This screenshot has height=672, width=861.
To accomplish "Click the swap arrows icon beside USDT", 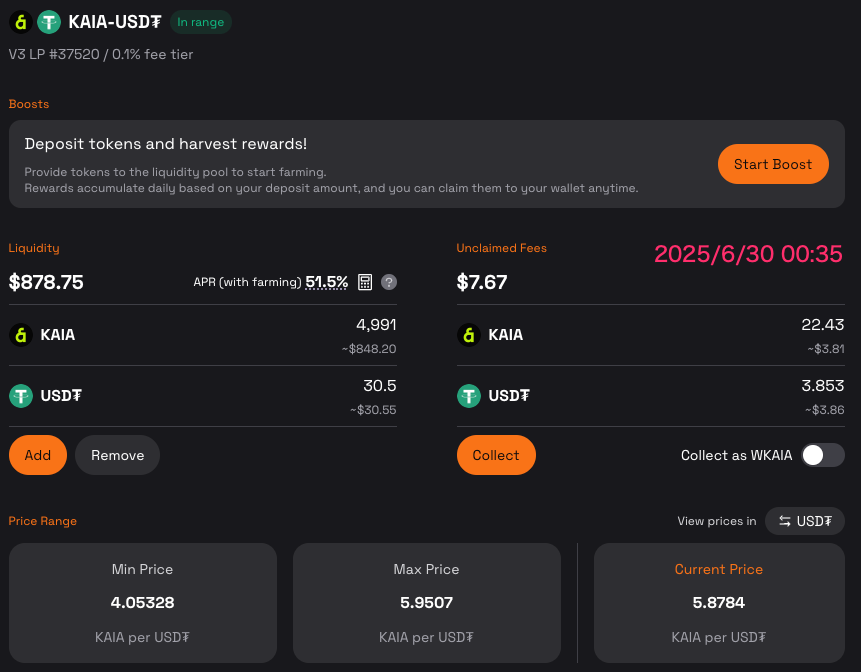I will pyautogui.click(x=785, y=521).
